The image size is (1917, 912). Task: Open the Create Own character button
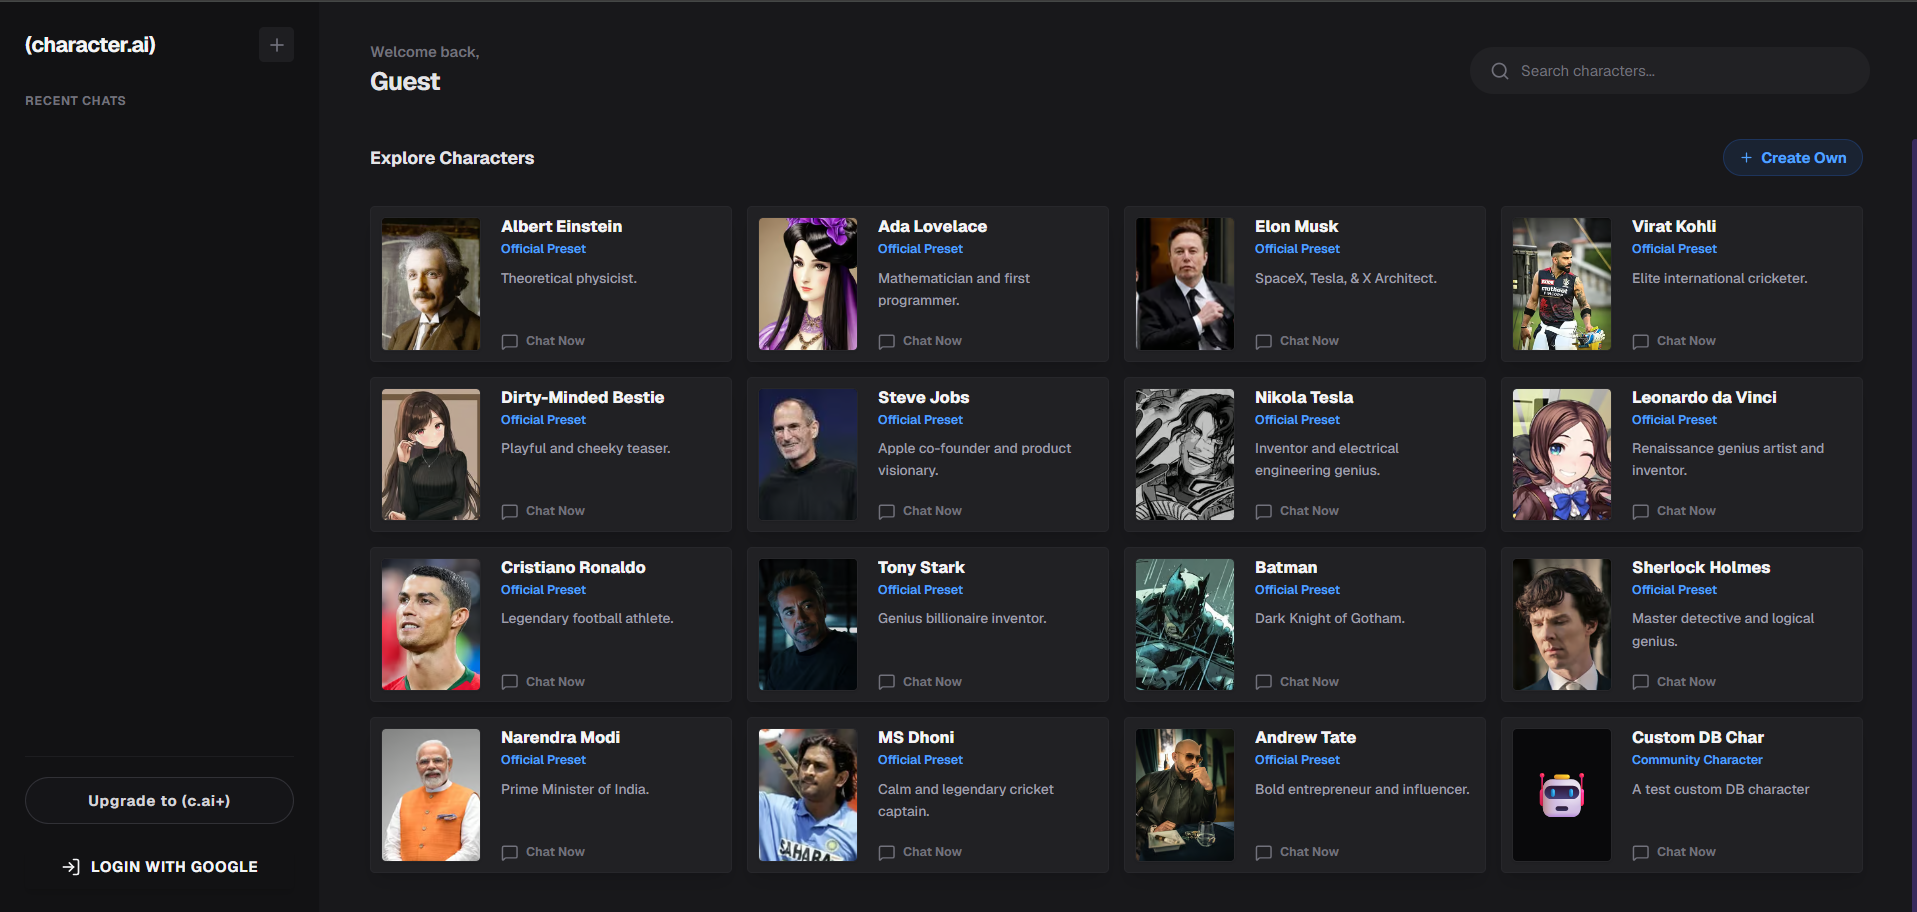tap(1792, 158)
